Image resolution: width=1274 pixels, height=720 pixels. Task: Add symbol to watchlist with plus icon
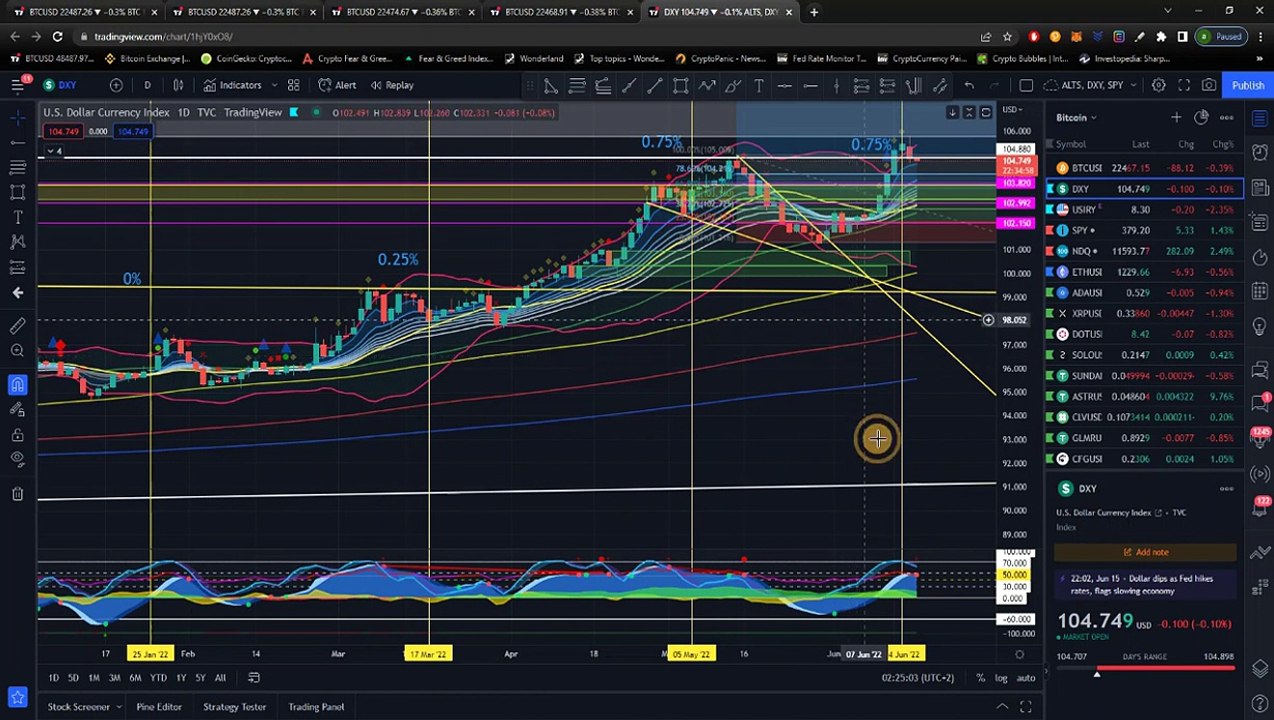tap(1176, 117)
